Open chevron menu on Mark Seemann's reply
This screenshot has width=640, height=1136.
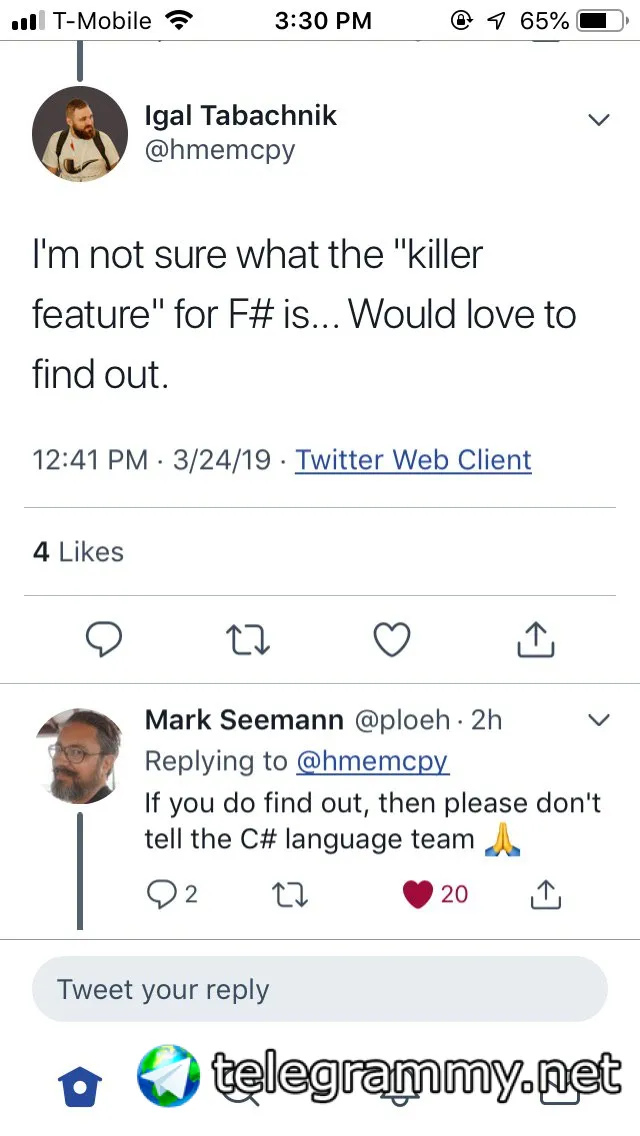[x=598, y=720]
